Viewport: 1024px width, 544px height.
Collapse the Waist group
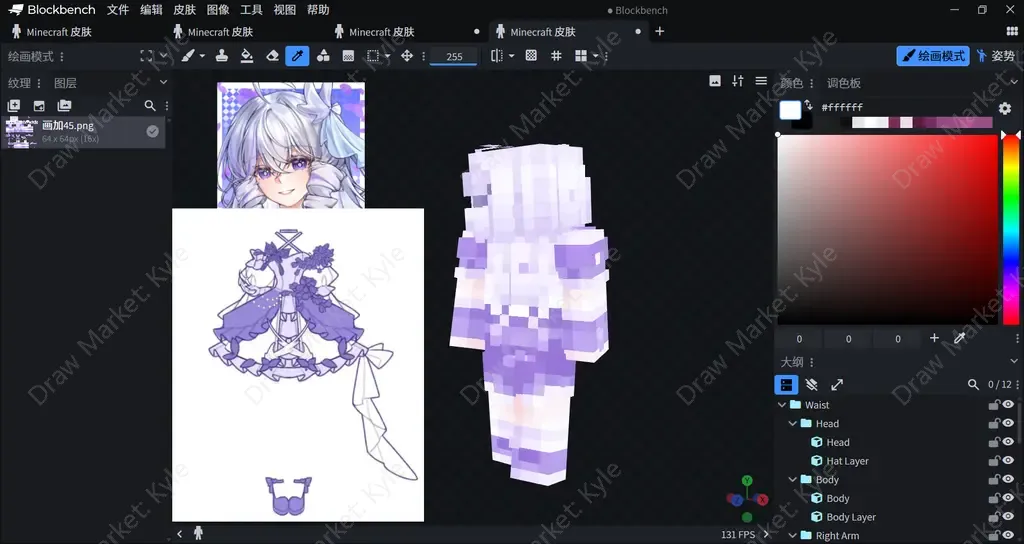click(x=782, y=405)
